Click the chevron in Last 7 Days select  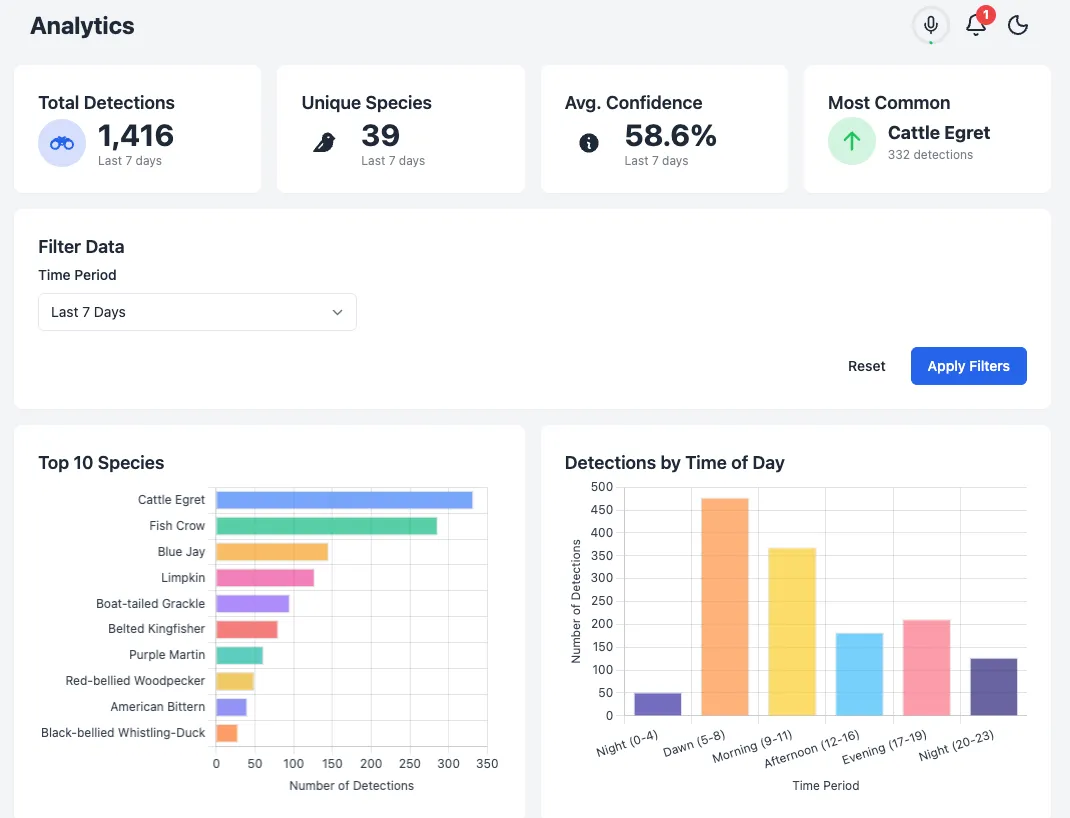337,312
